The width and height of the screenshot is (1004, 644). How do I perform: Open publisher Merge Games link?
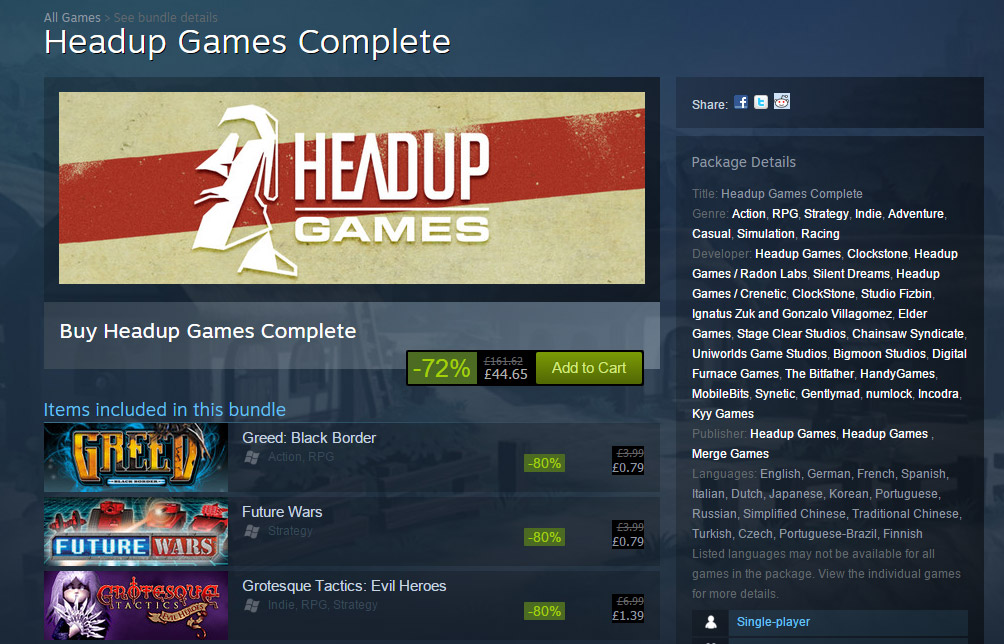click(731, 454)
